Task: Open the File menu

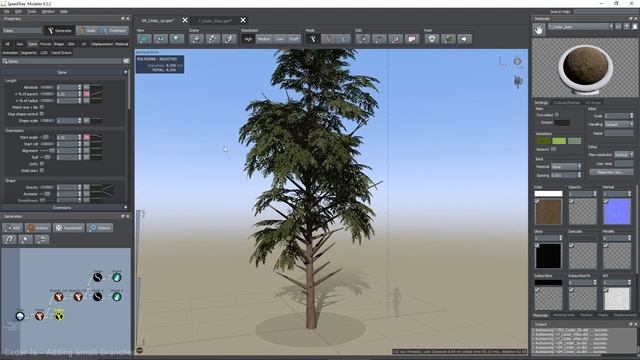Action: click(6, 11)
